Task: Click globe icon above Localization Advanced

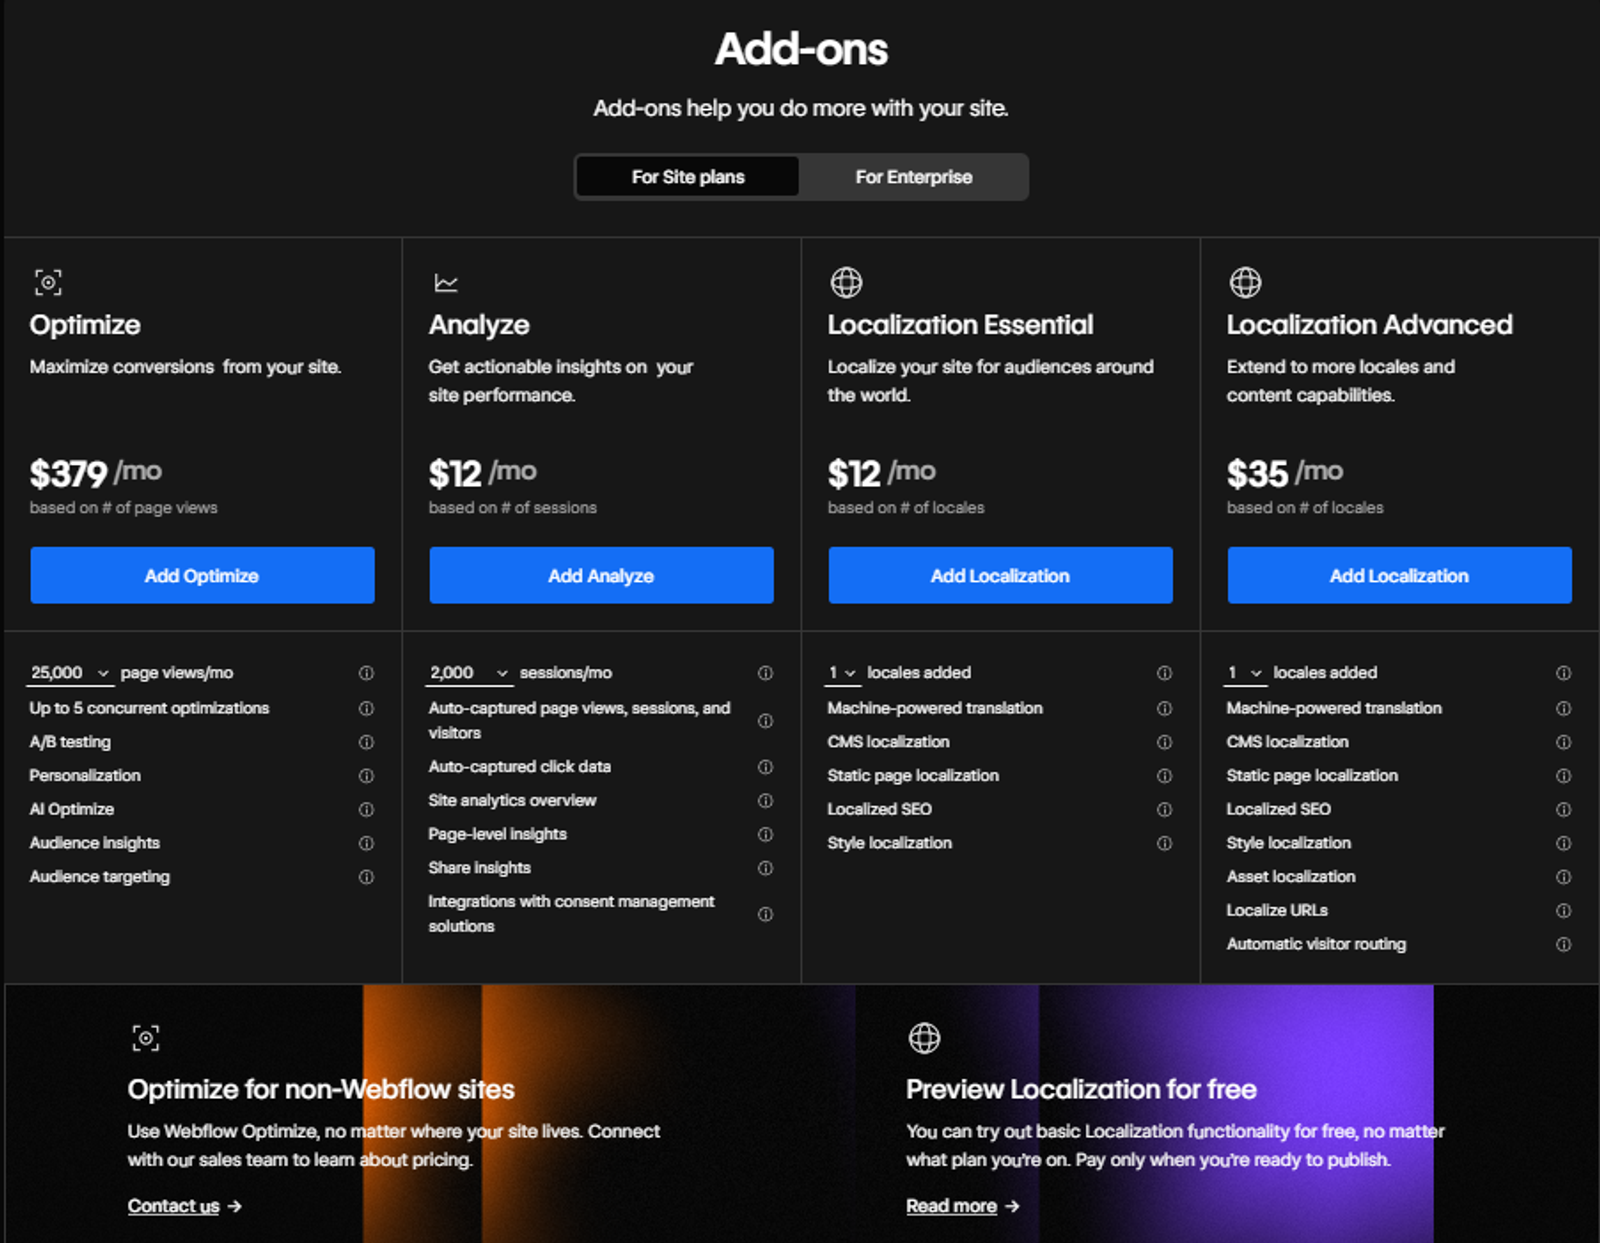Action: pos(1245,282)
